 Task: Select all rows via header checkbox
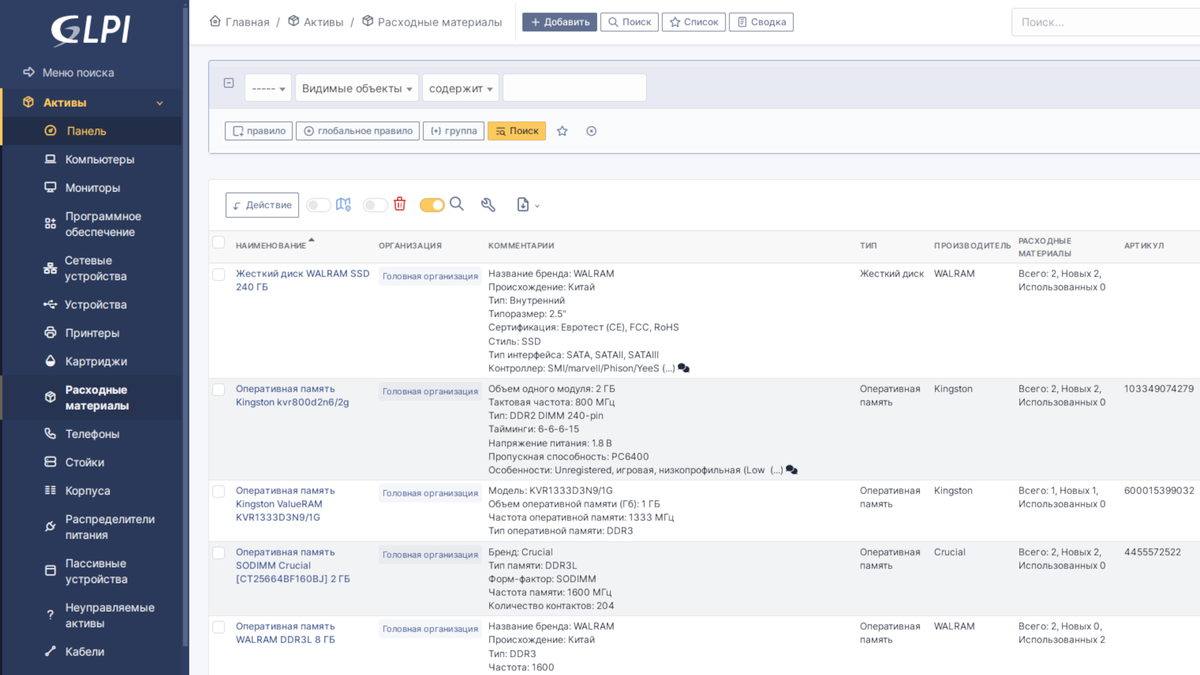pos(218,243)
